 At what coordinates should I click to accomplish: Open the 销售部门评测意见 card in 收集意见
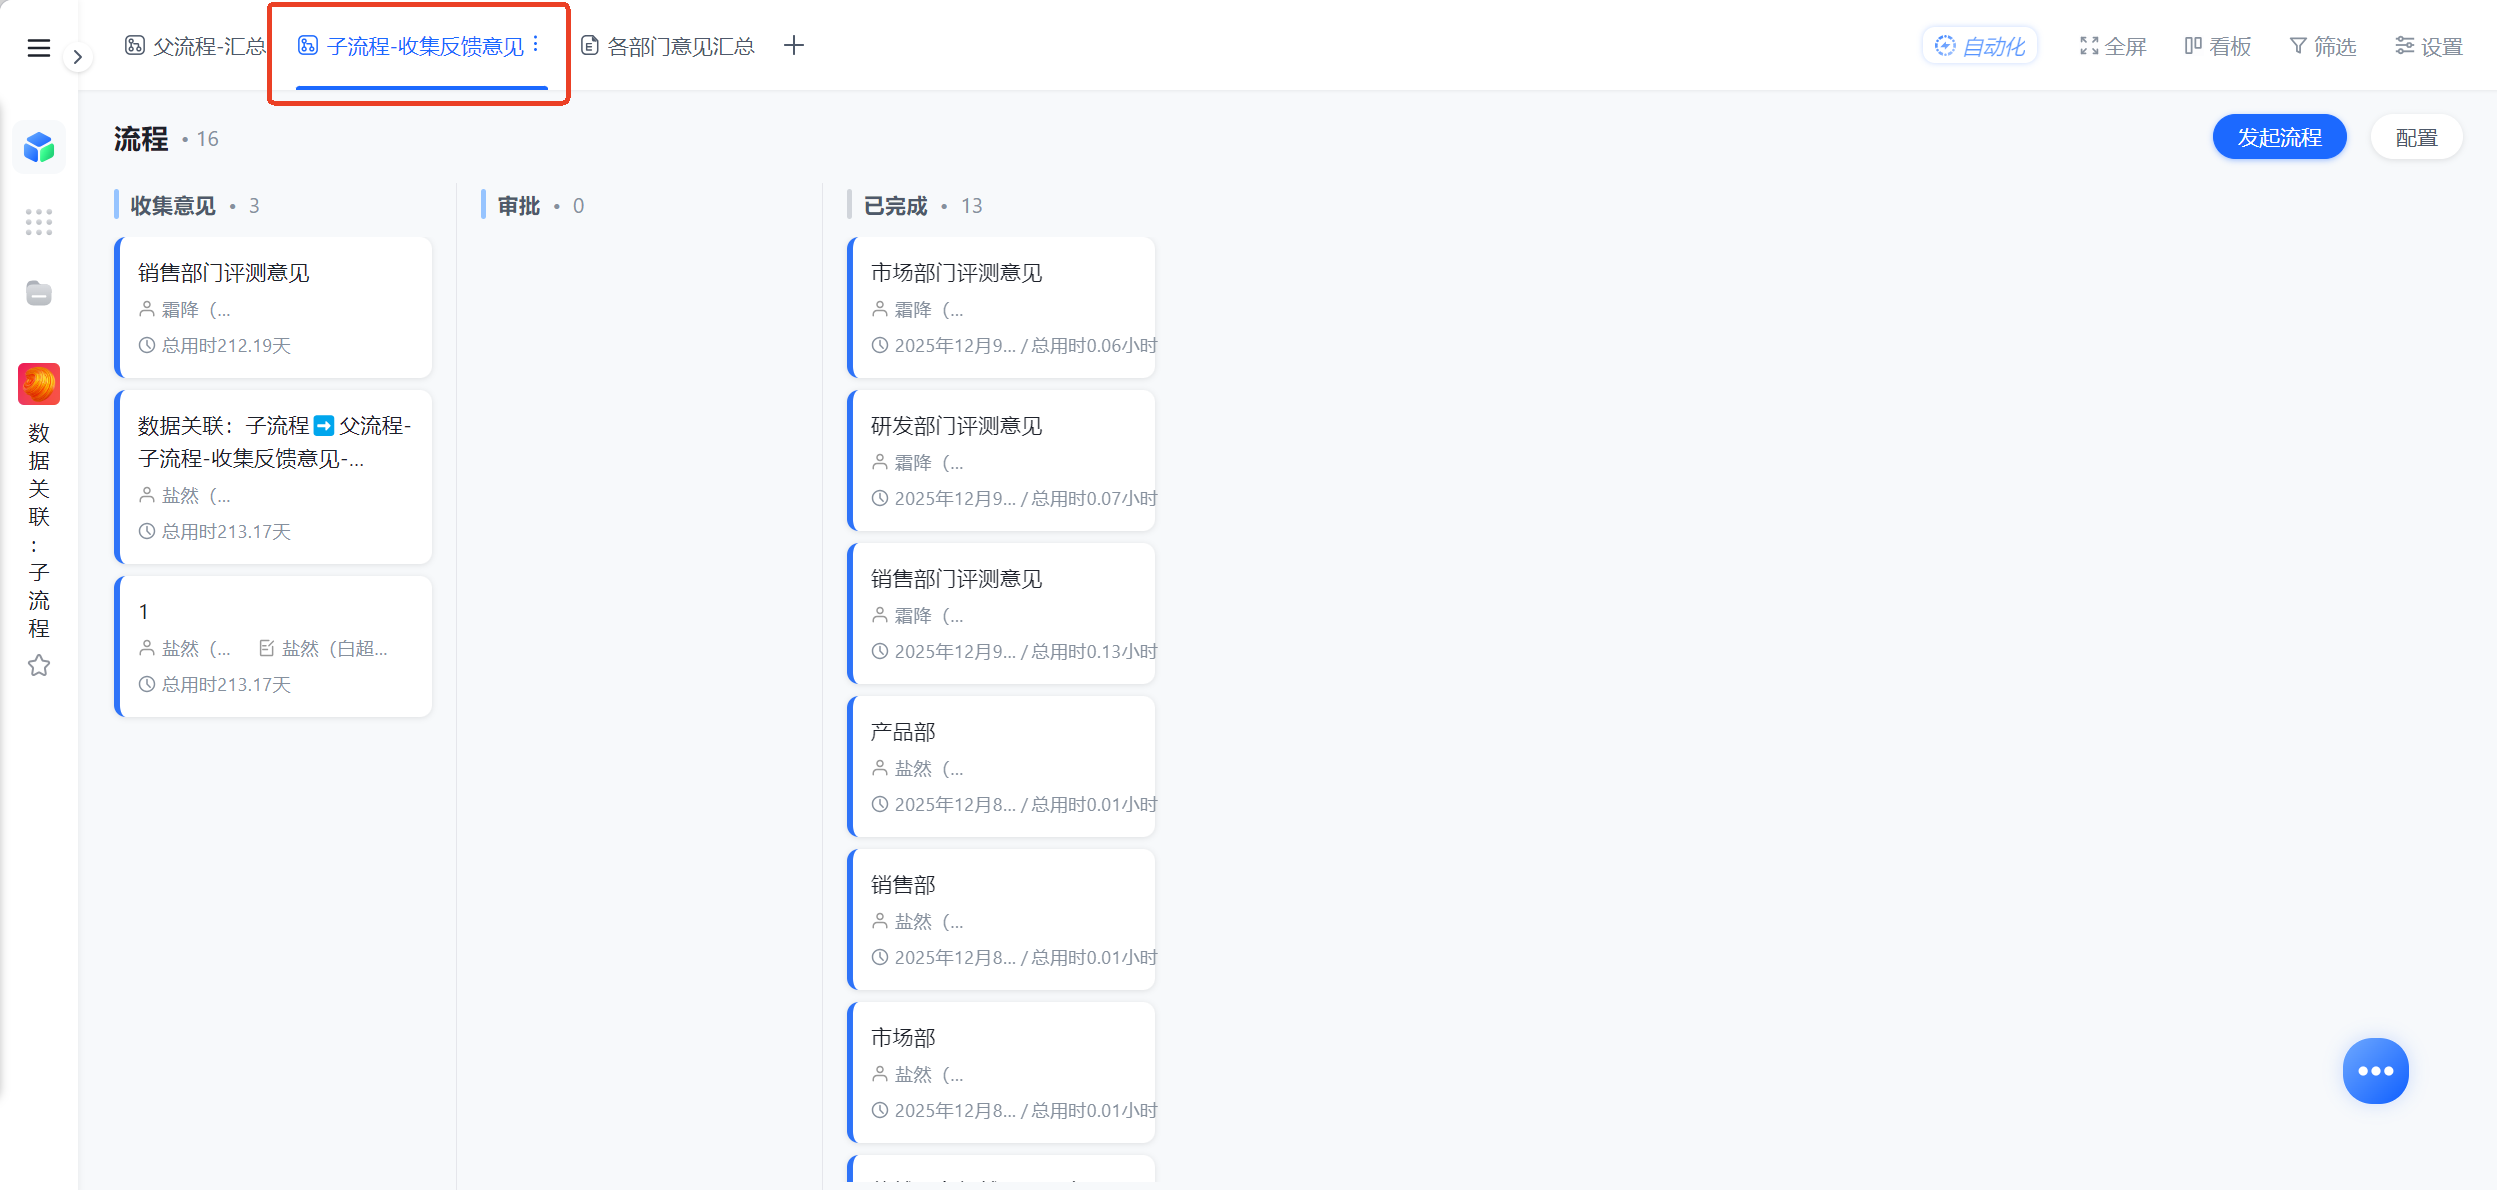274,307
